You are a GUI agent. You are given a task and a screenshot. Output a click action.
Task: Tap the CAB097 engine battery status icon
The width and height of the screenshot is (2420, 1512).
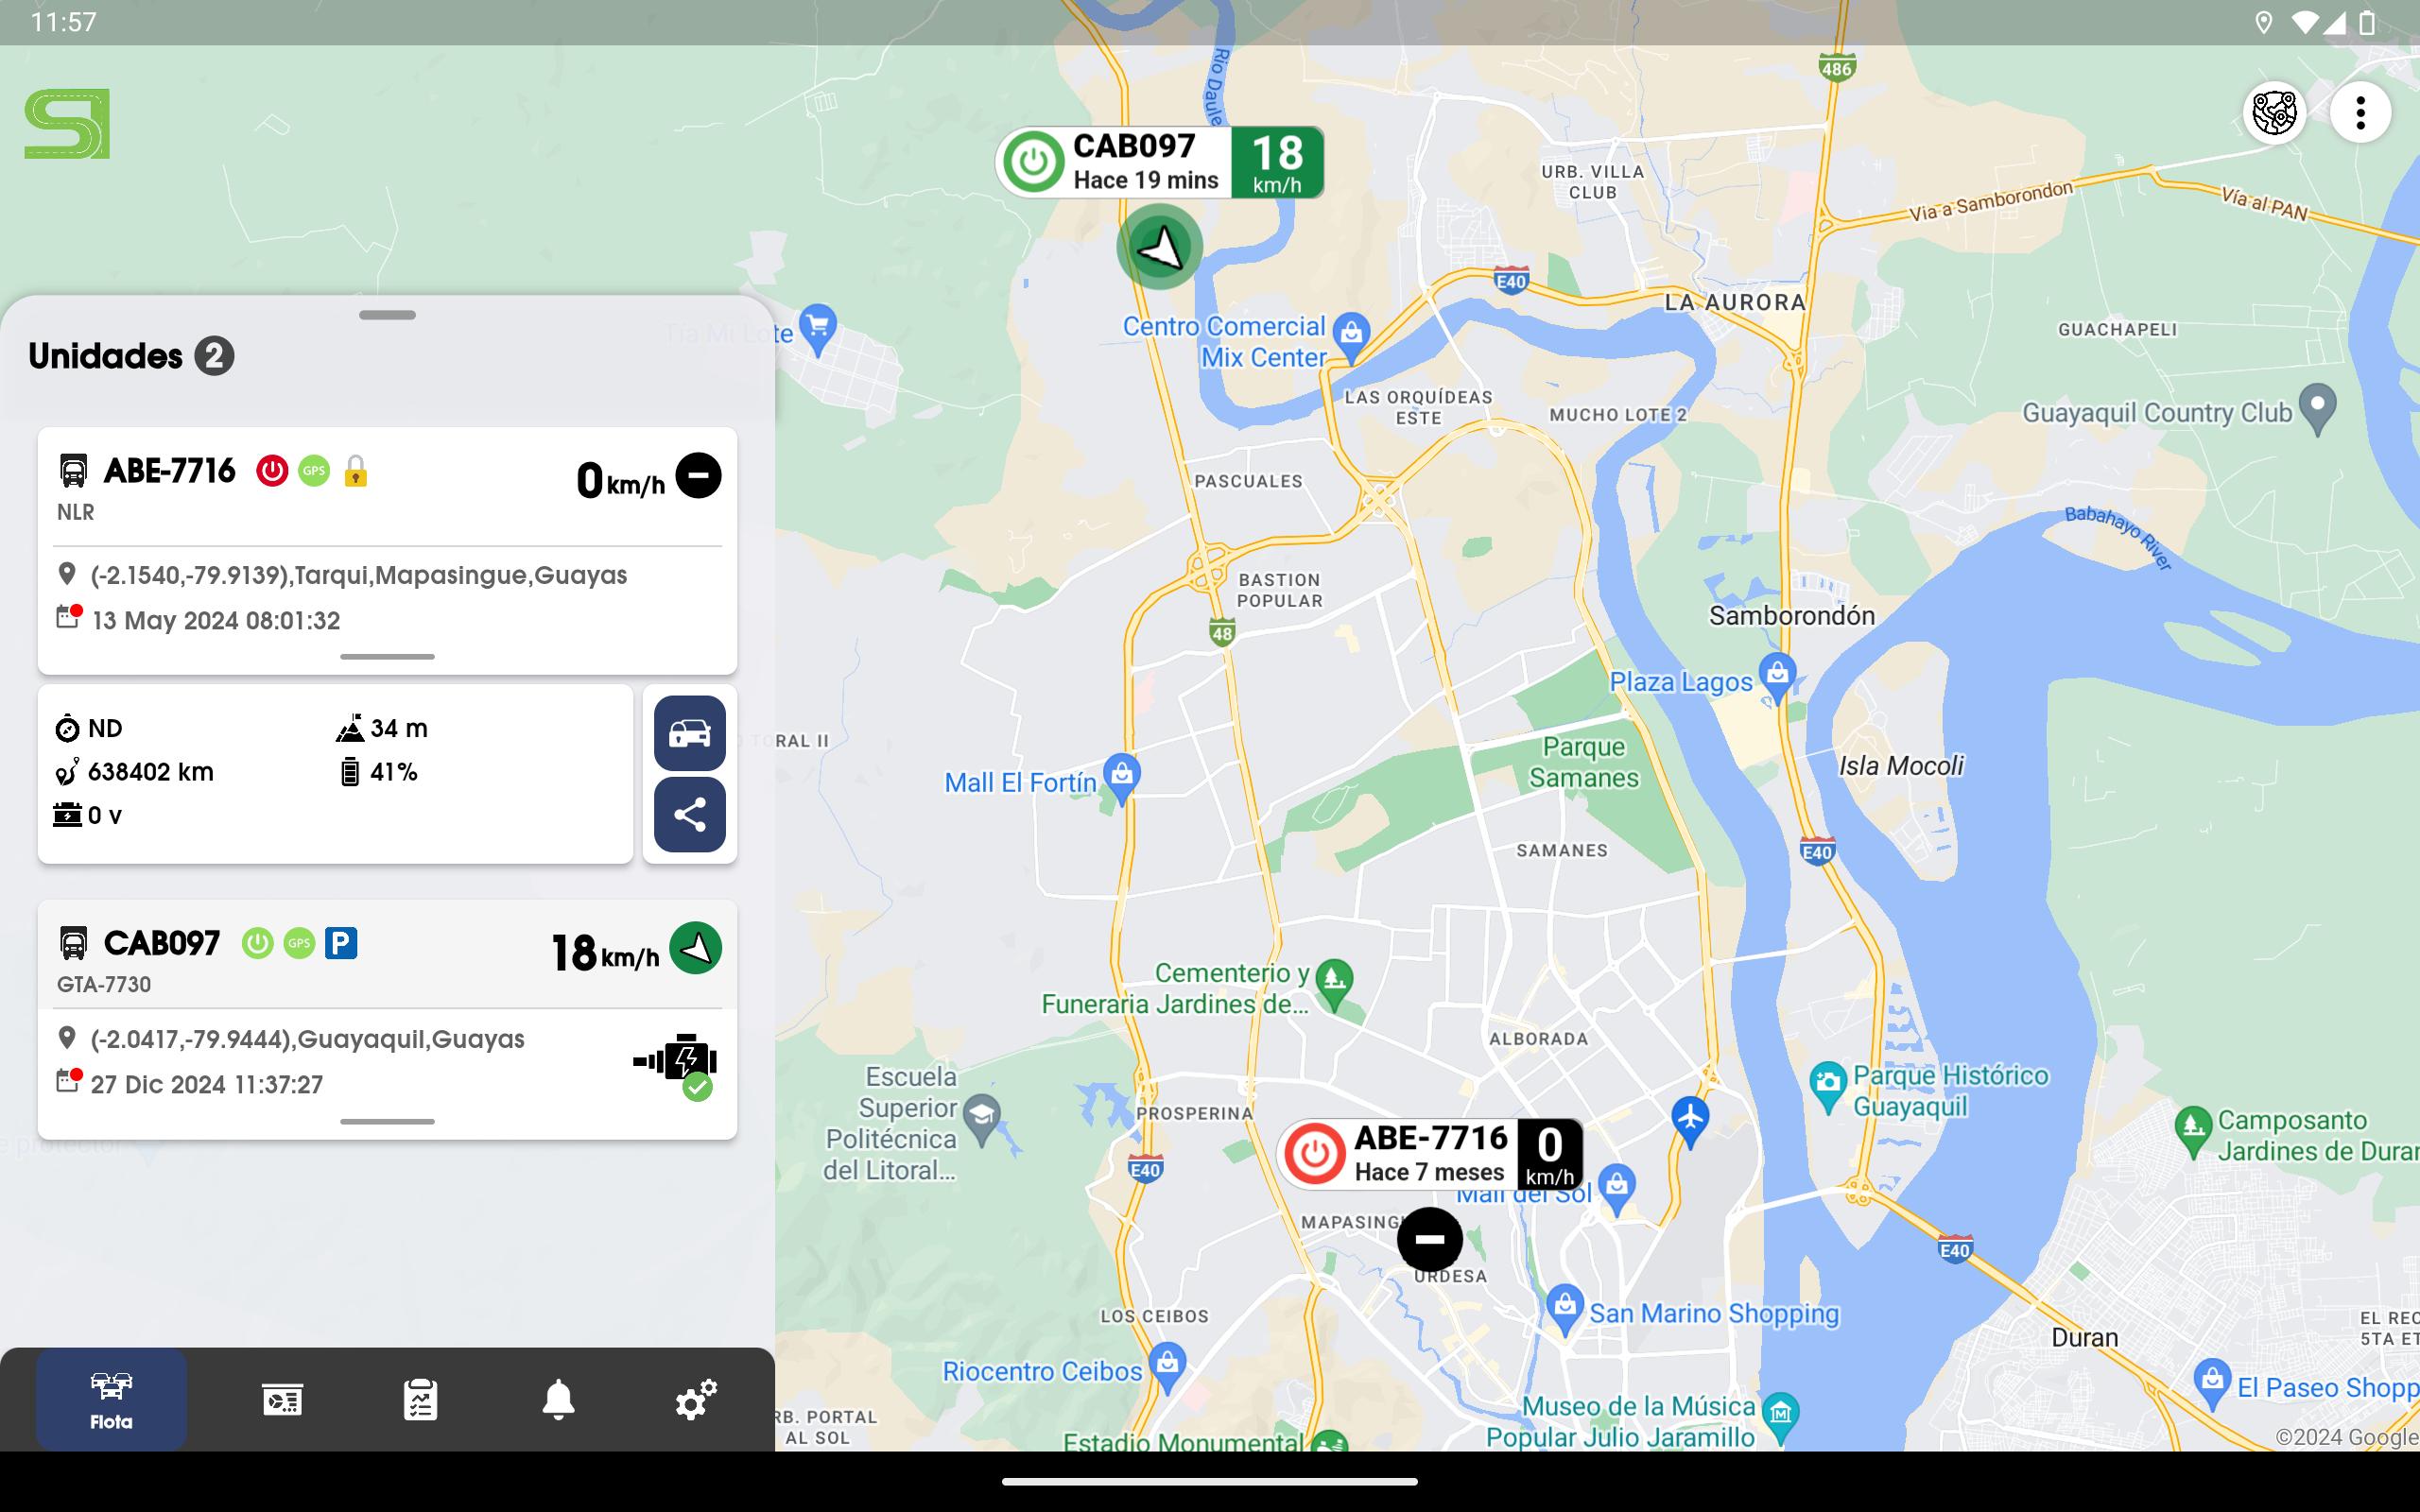tap(676, 1065)
